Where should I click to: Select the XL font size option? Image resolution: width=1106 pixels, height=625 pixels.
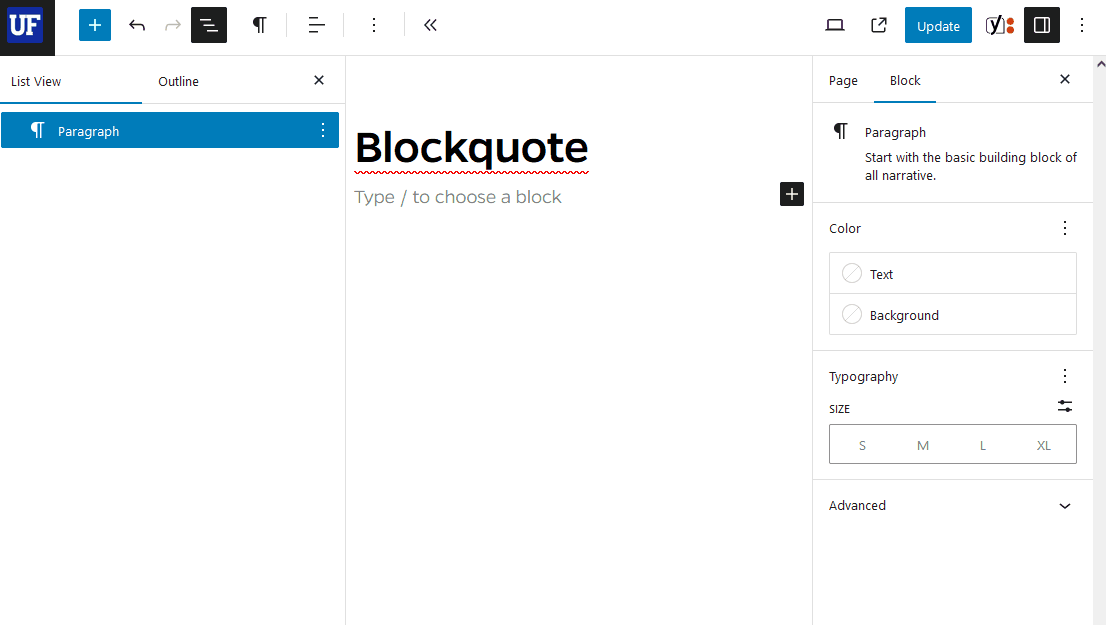click(1043, 444)
